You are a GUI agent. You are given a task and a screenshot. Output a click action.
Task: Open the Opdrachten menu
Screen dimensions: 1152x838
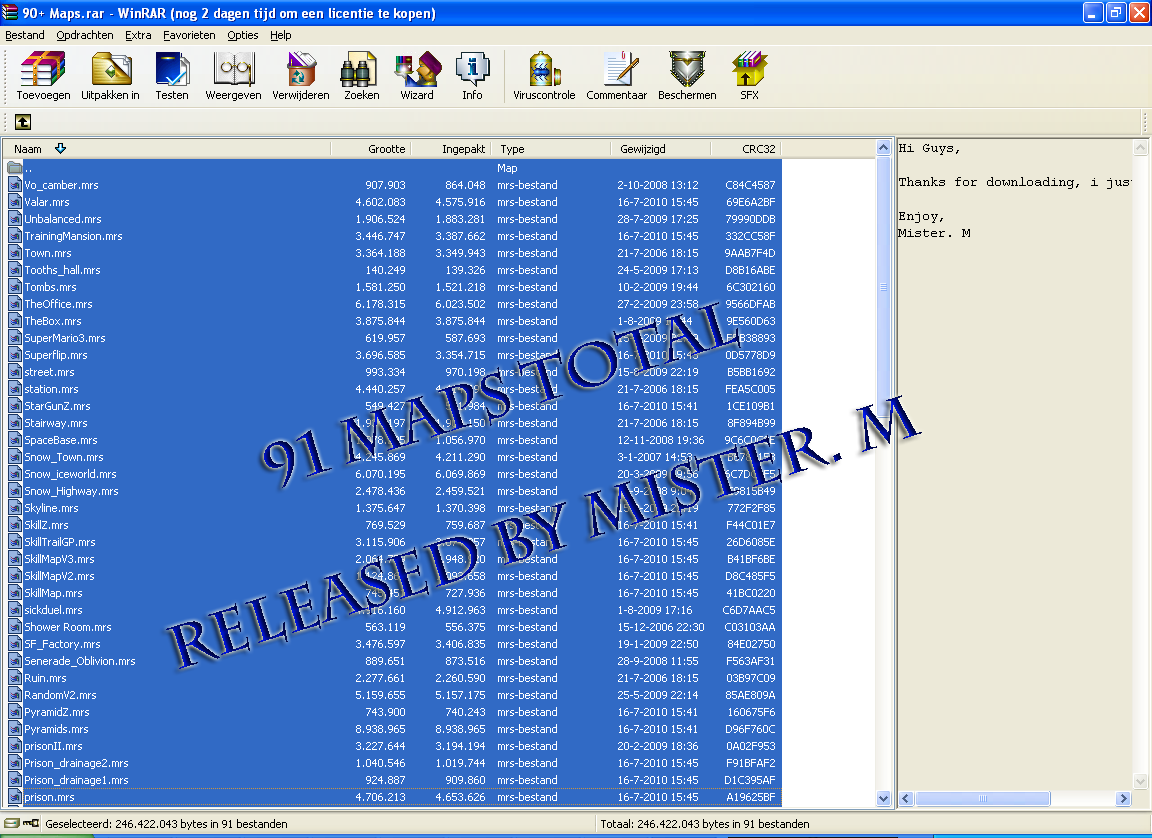pos(84,35)
